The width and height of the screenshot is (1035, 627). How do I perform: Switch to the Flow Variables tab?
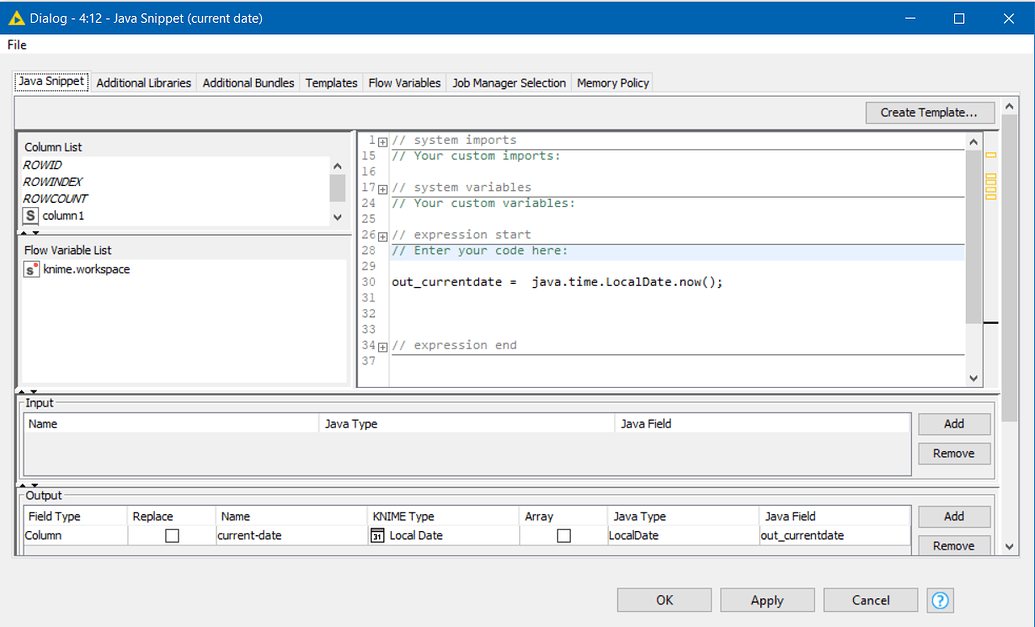[x=404, y=83]
